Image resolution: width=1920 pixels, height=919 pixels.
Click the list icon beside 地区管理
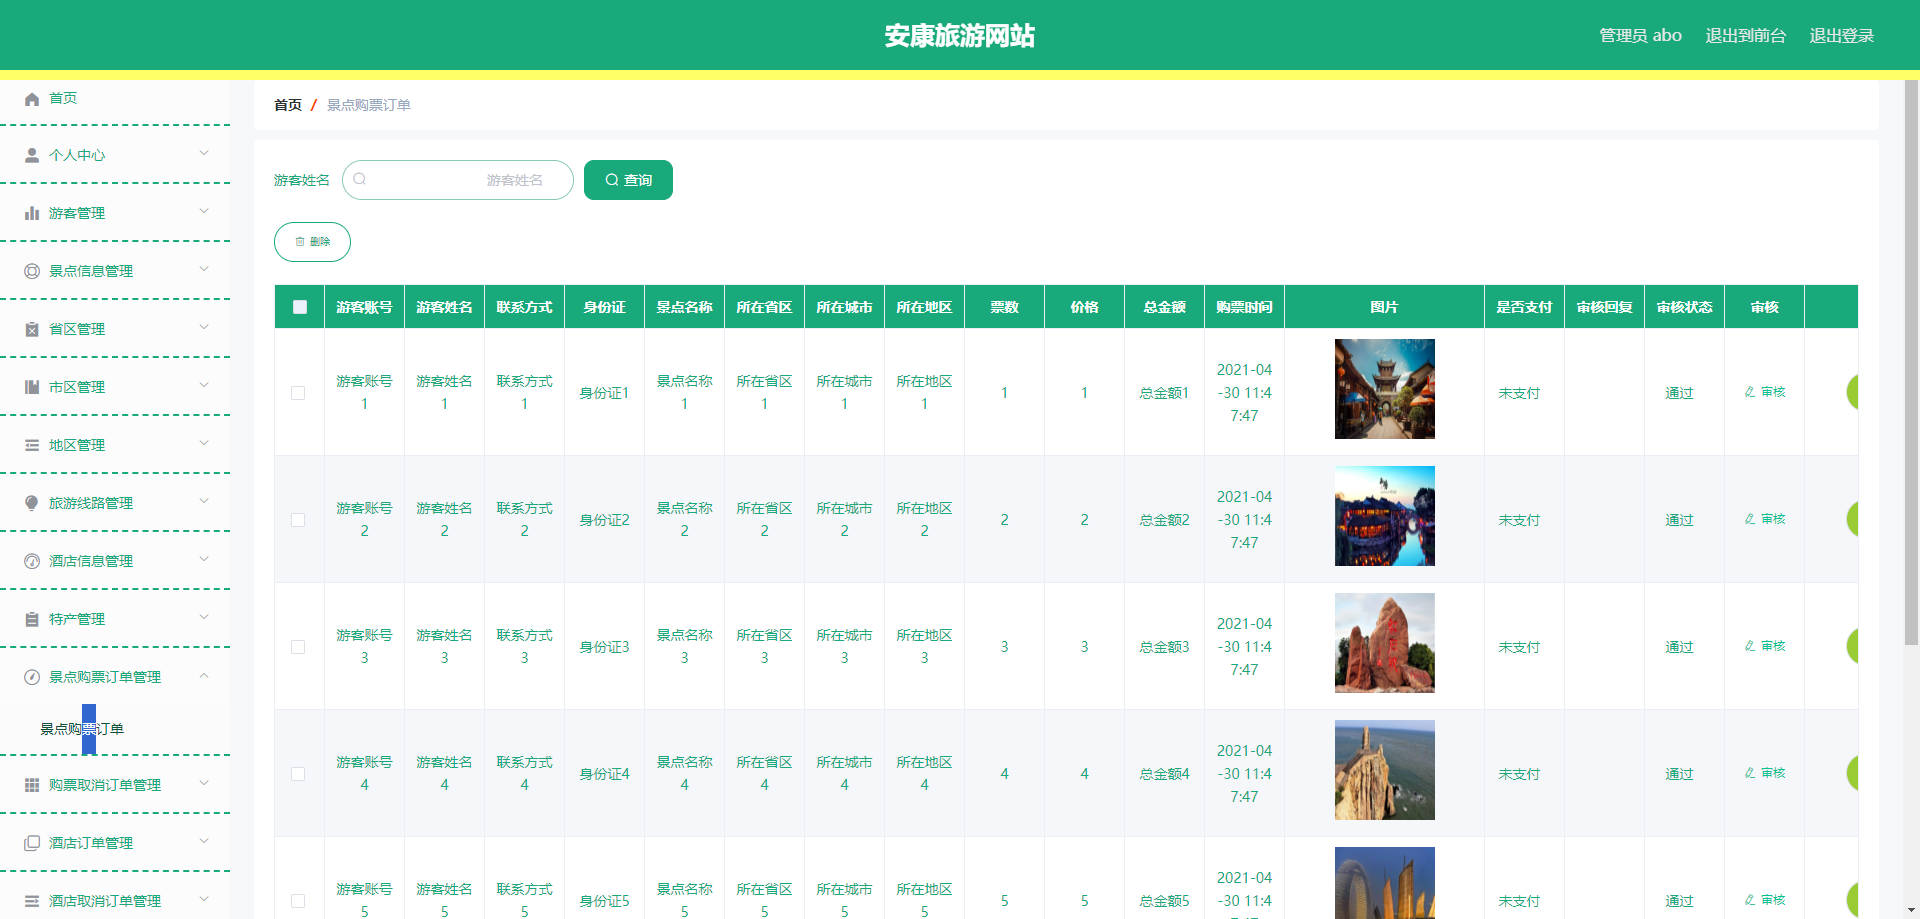click(32, 445)
